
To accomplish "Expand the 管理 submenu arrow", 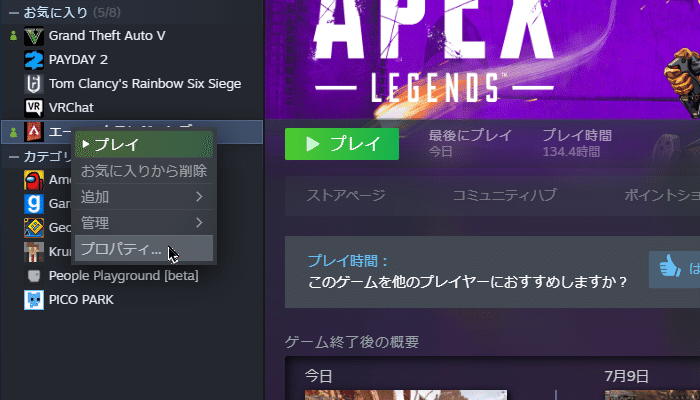I will point(199,222).
